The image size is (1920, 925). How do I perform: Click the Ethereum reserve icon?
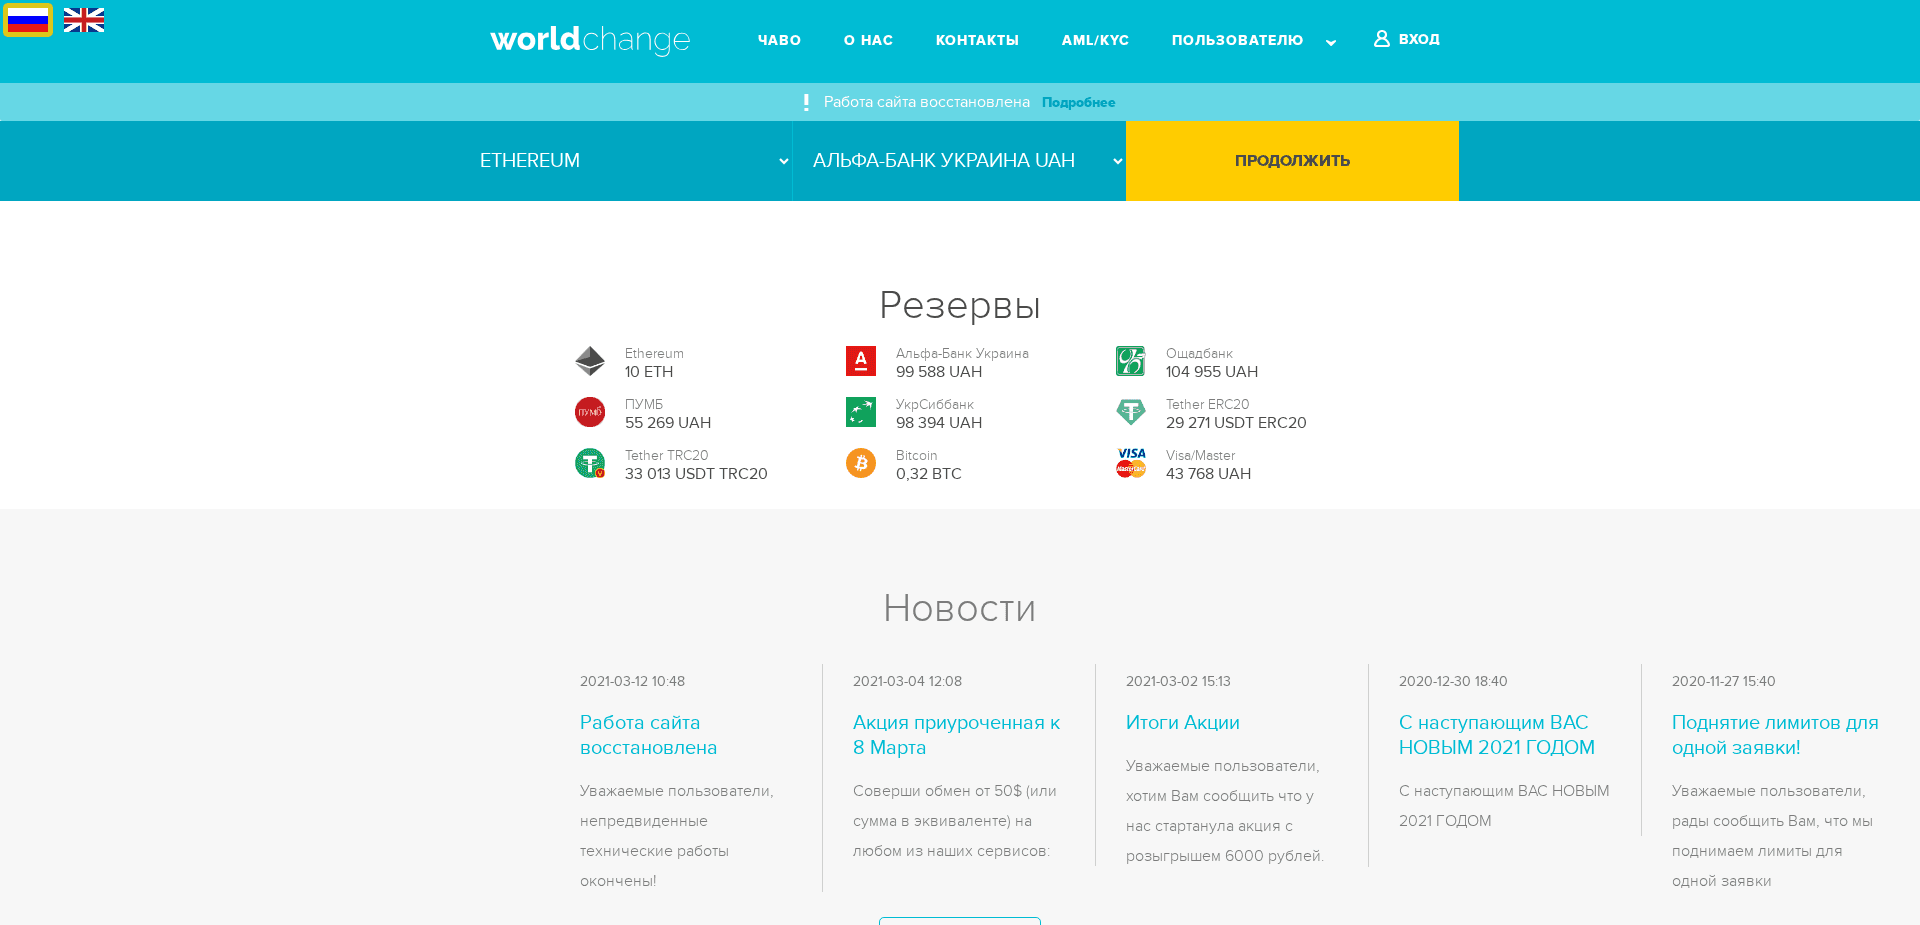tap(590, 362)
